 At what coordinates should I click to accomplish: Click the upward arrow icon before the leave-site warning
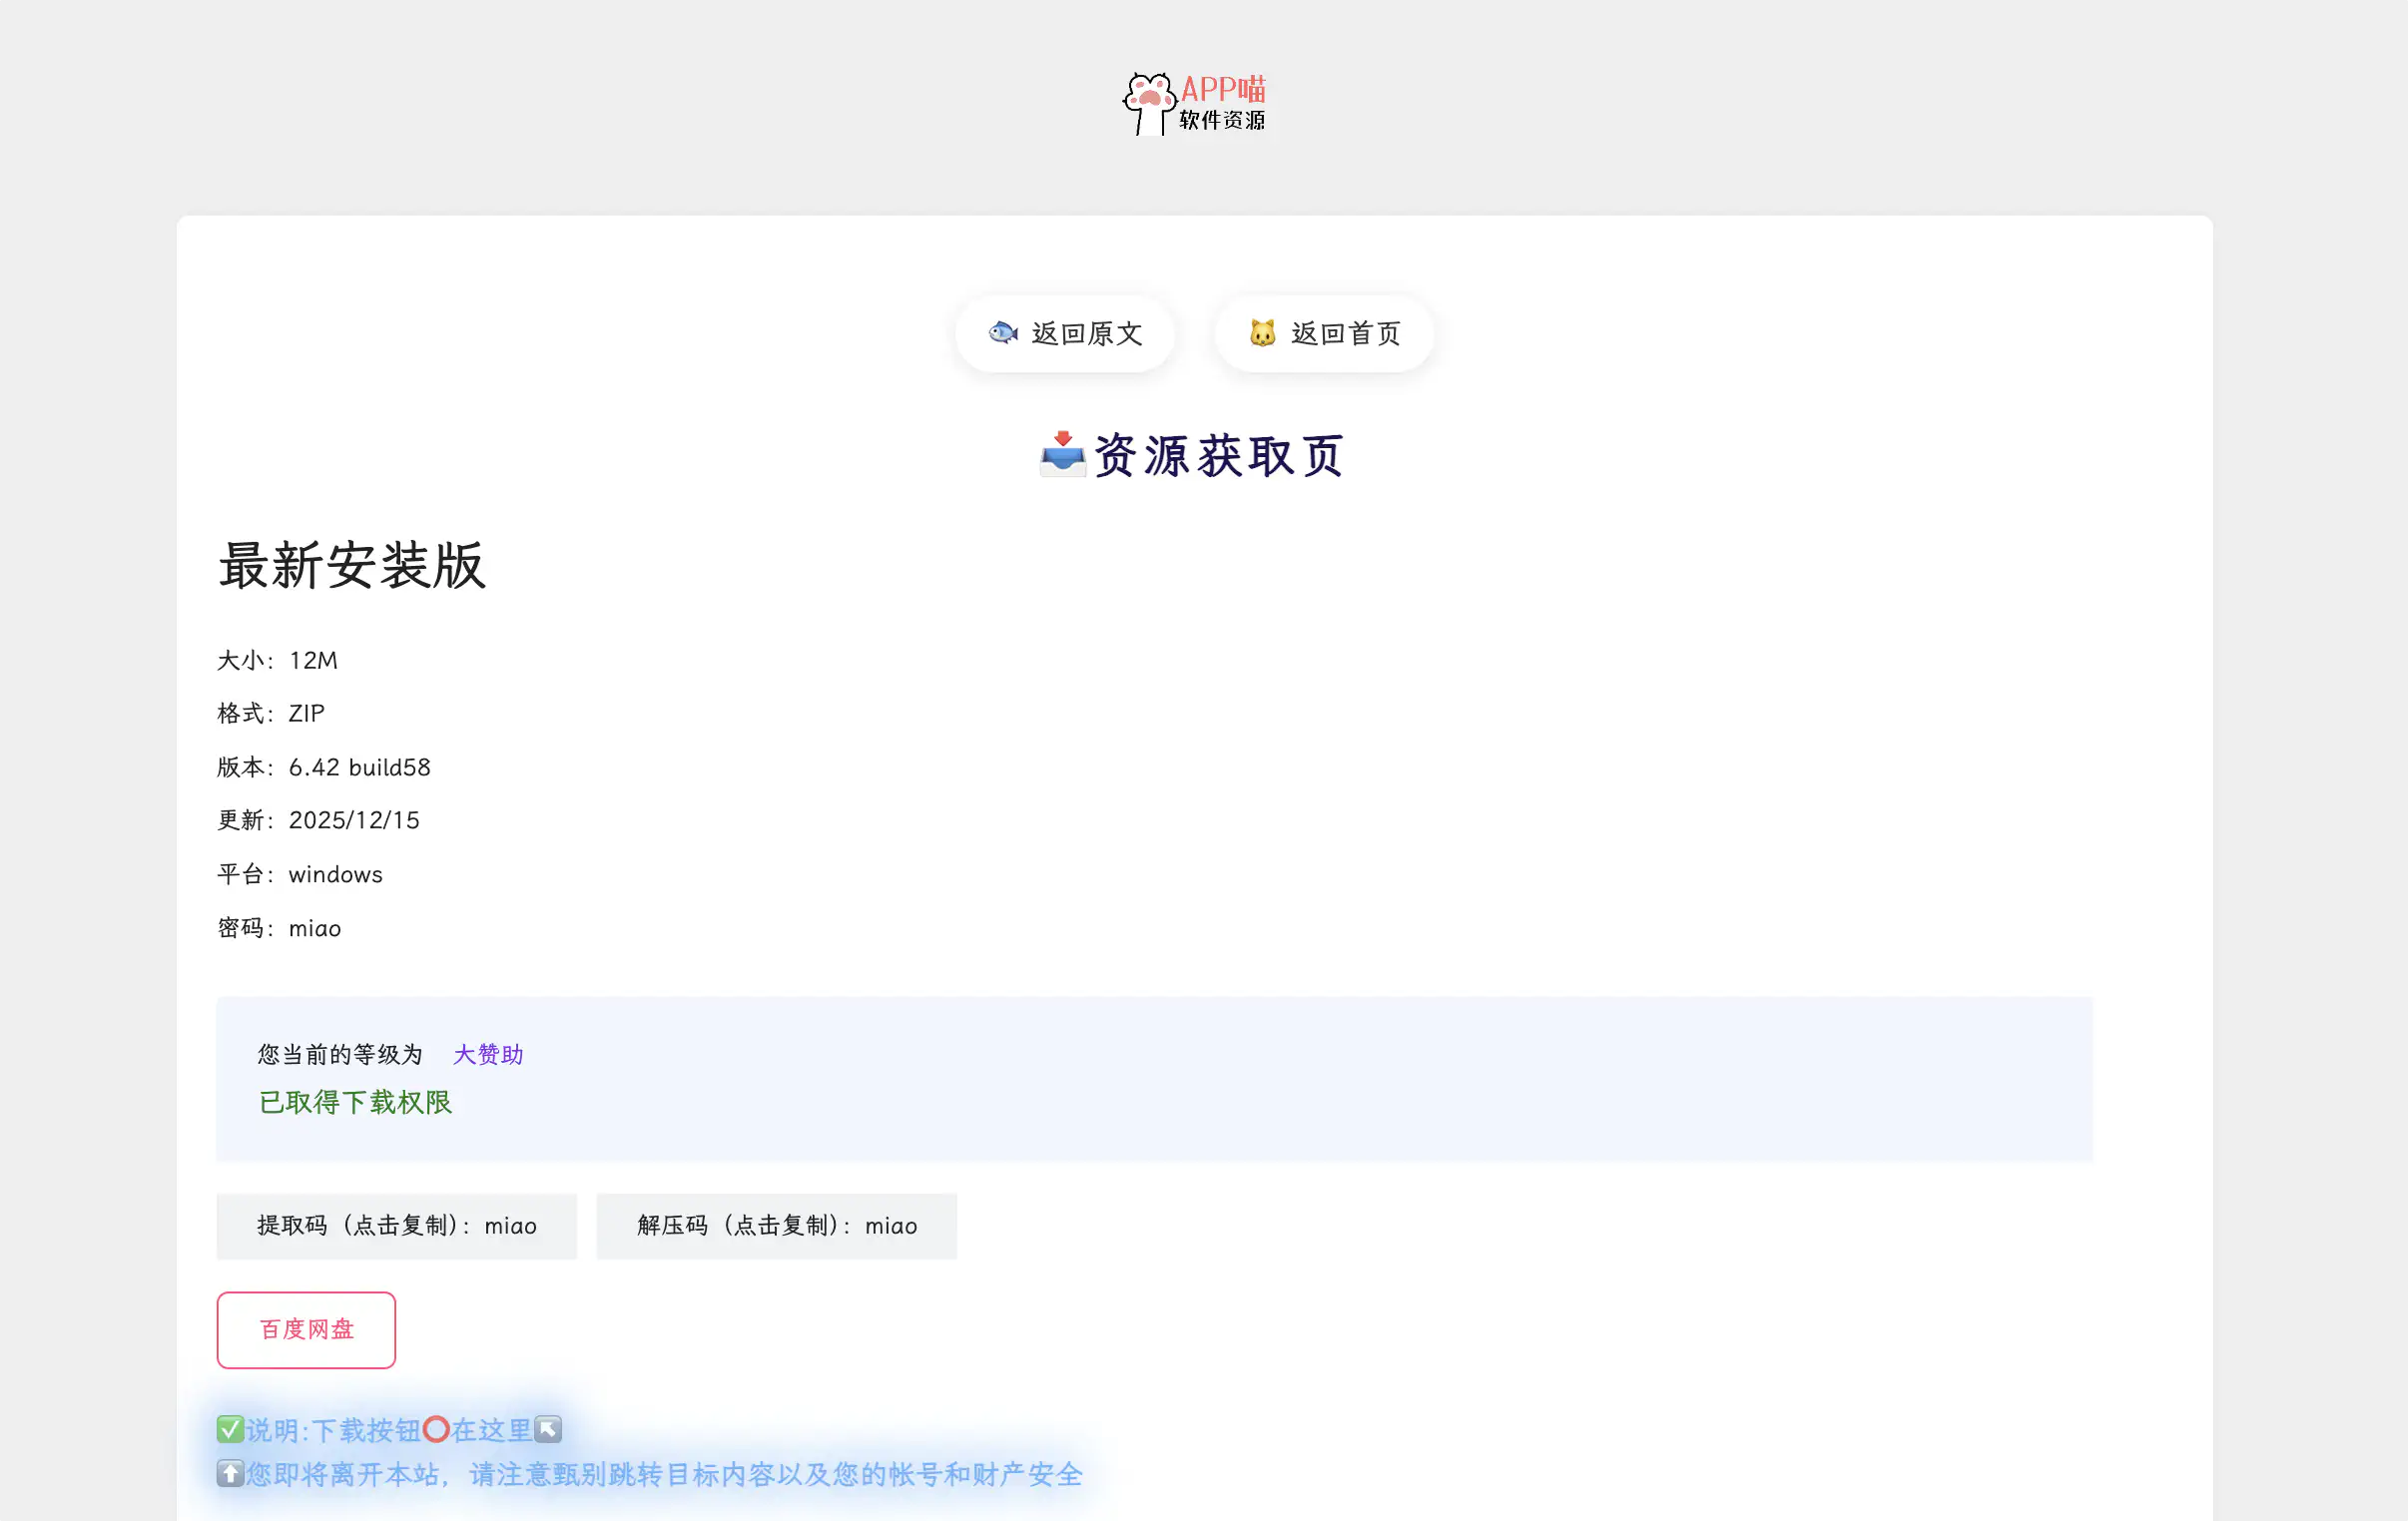click(x=230, y=1474)
